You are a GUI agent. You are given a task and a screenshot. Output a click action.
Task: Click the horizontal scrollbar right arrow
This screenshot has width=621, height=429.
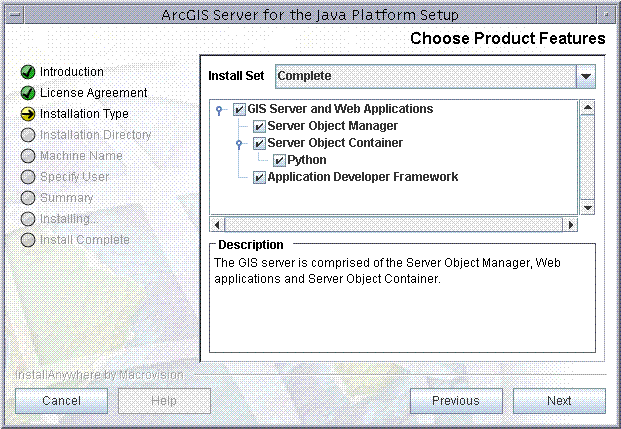click(570, 225)
